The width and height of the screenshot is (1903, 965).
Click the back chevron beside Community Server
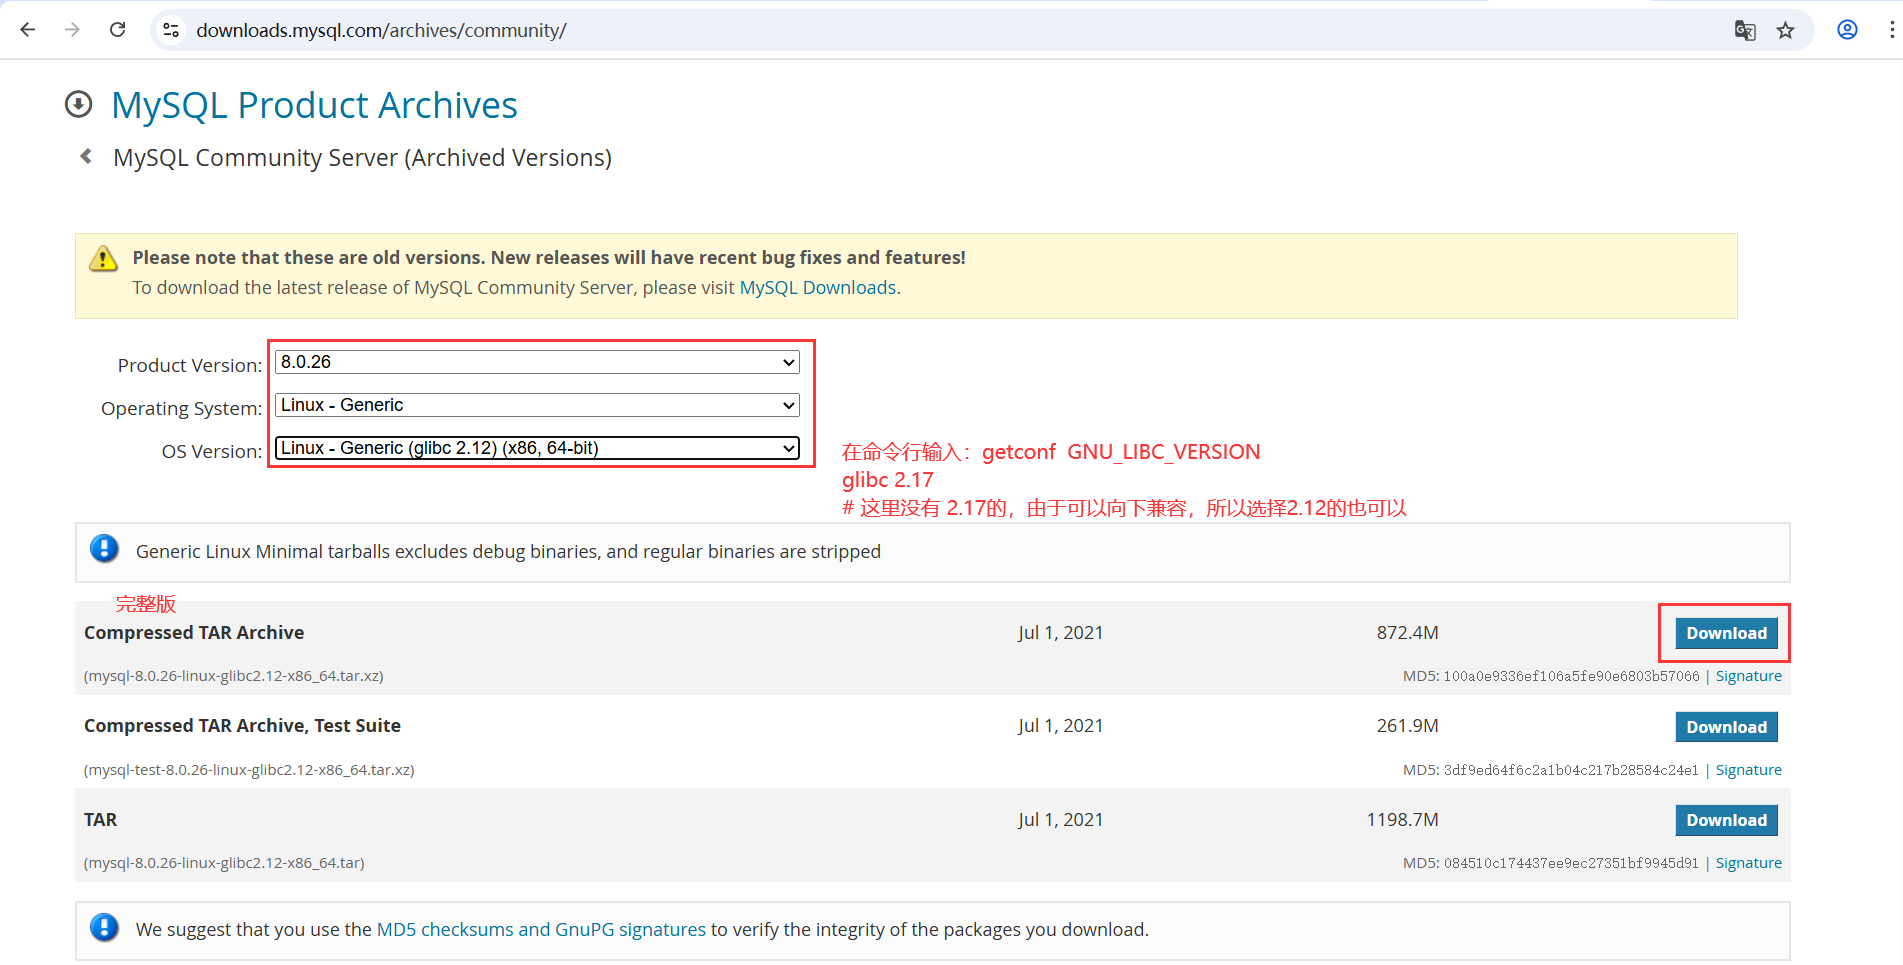click(86, 156)
